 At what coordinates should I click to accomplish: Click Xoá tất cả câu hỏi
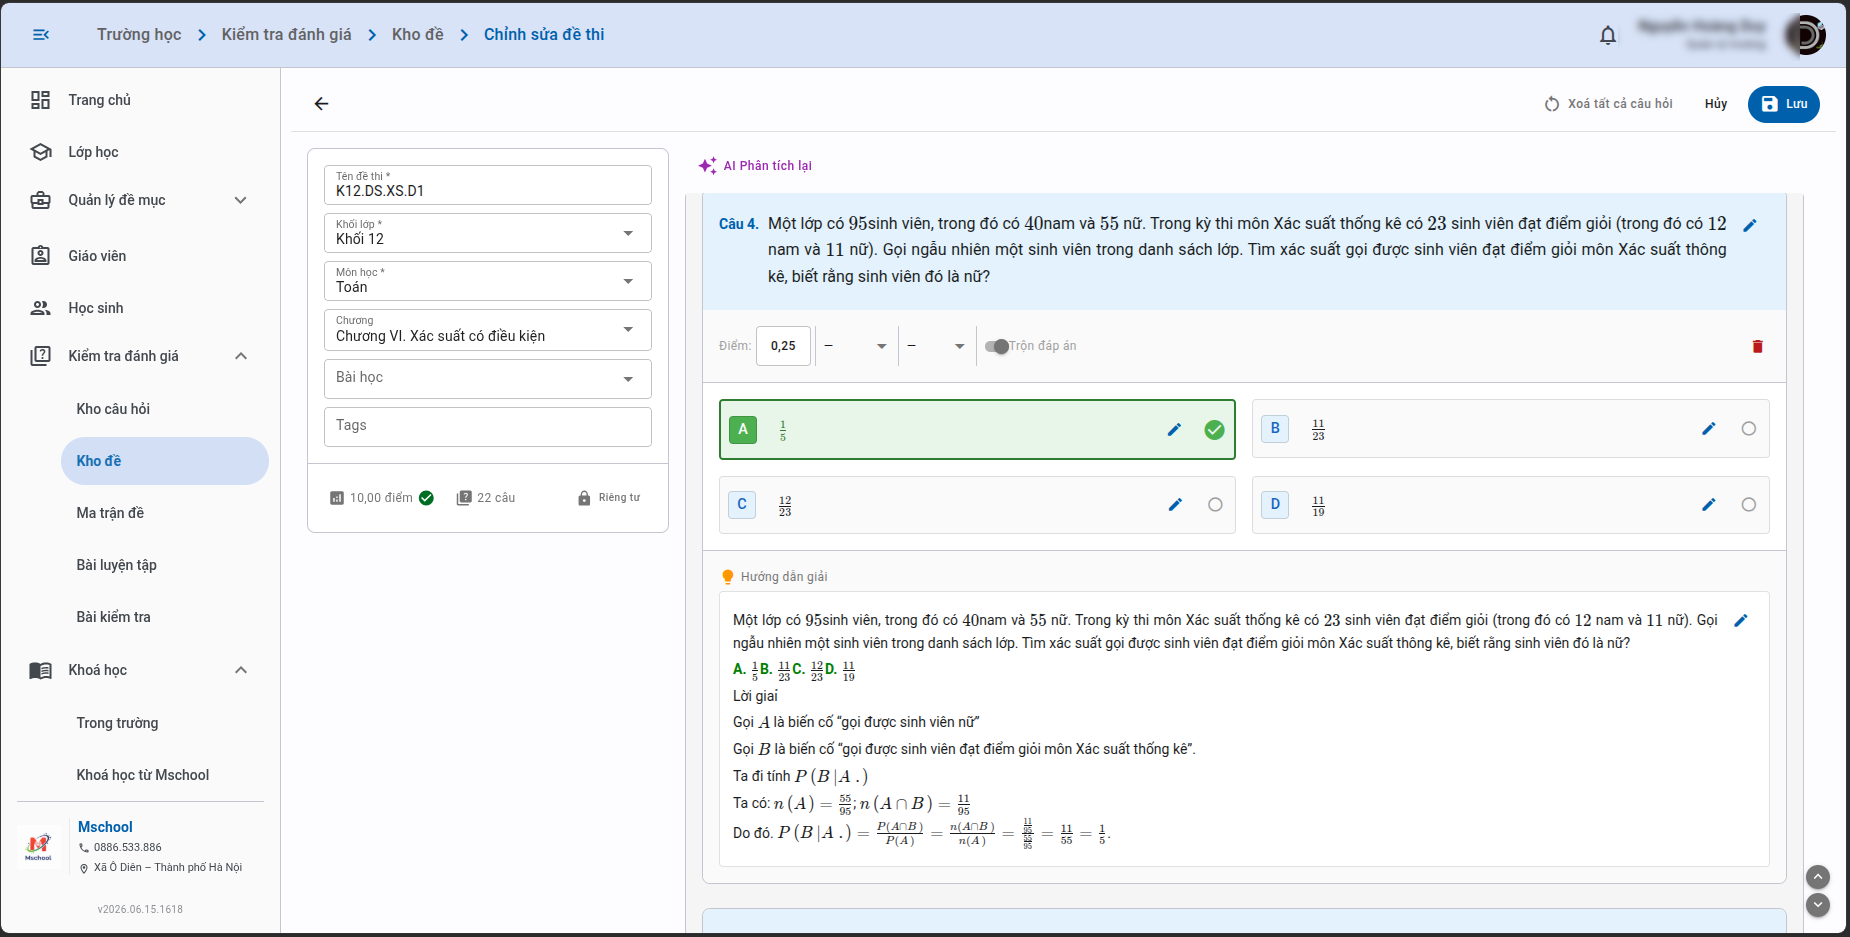pyautogui.click(x=1609, y=104)
